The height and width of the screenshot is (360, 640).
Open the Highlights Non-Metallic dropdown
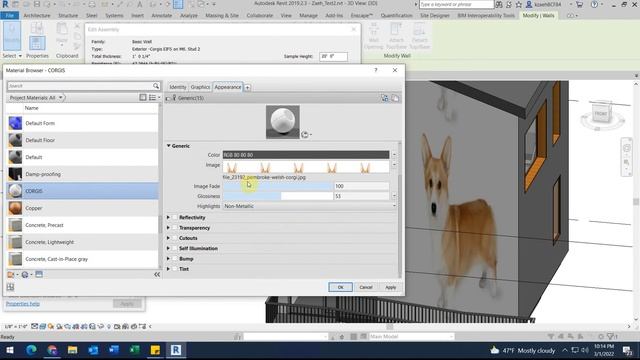[309, 206]
